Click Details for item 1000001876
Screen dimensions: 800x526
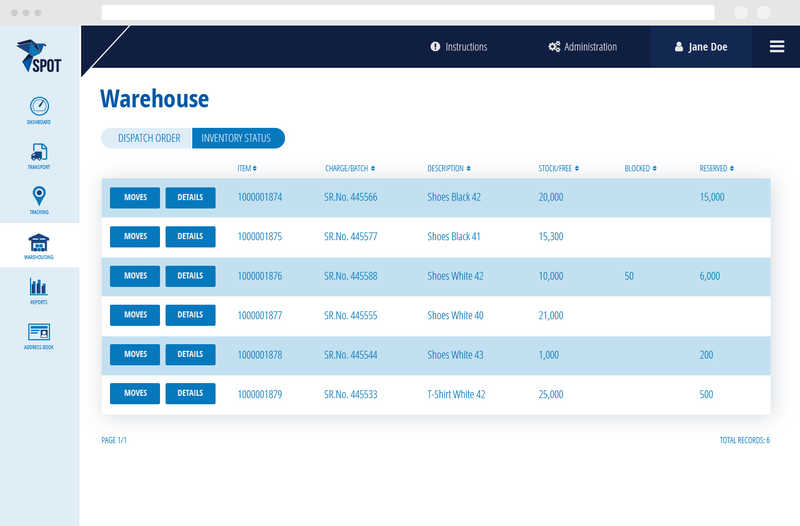(x=190, y=276)
